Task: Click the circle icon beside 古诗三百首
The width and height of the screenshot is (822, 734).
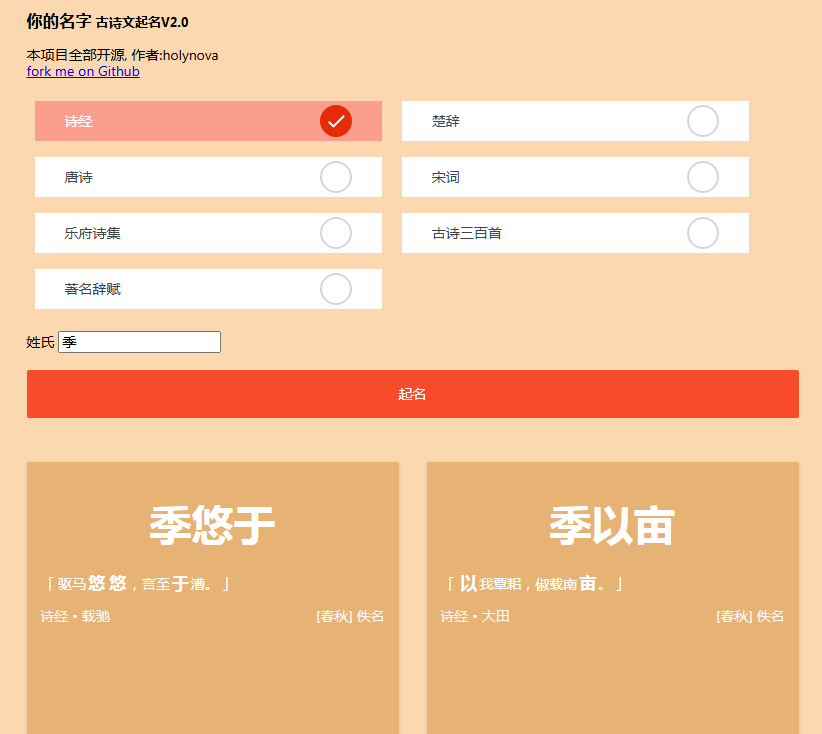Action: point(703,233)
